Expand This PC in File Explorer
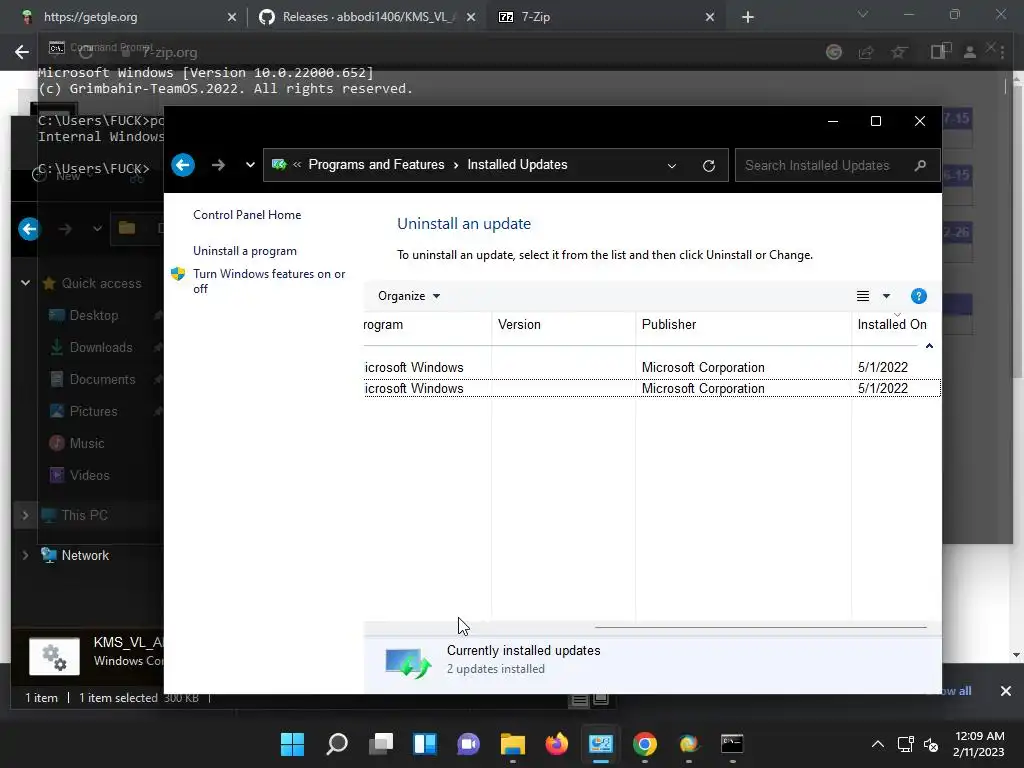 [25, 515]
